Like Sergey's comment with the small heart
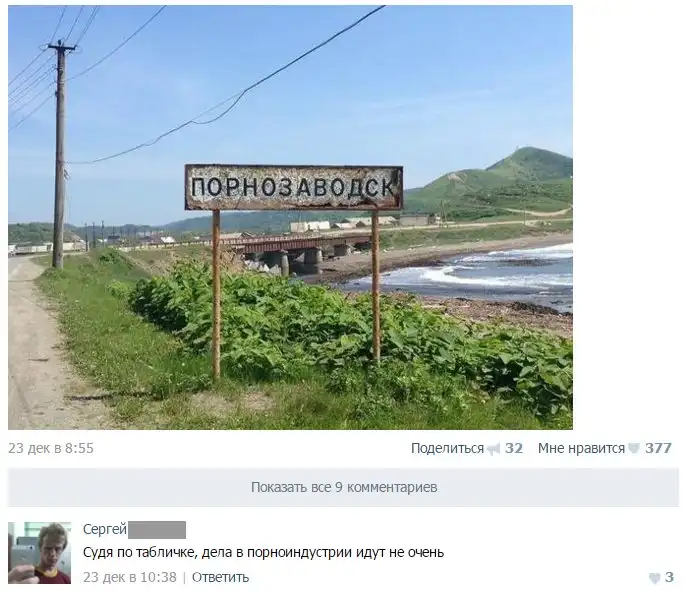The height and width of the screenshot is (591, 683). click(x=654, y=578)
